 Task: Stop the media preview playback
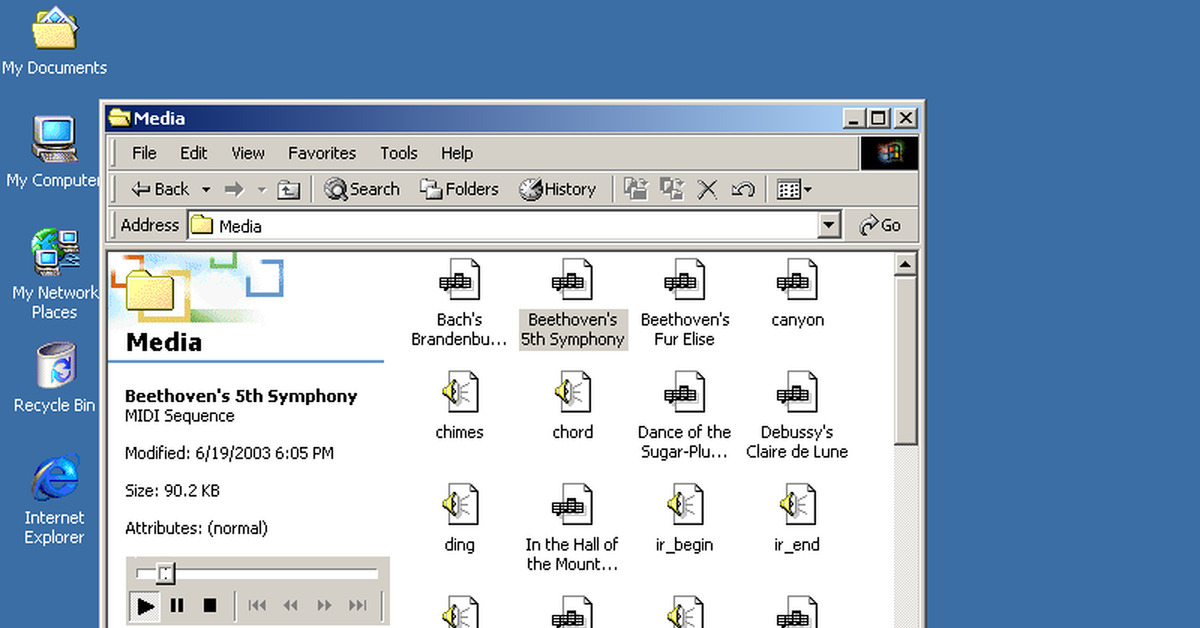coord(210,605)
